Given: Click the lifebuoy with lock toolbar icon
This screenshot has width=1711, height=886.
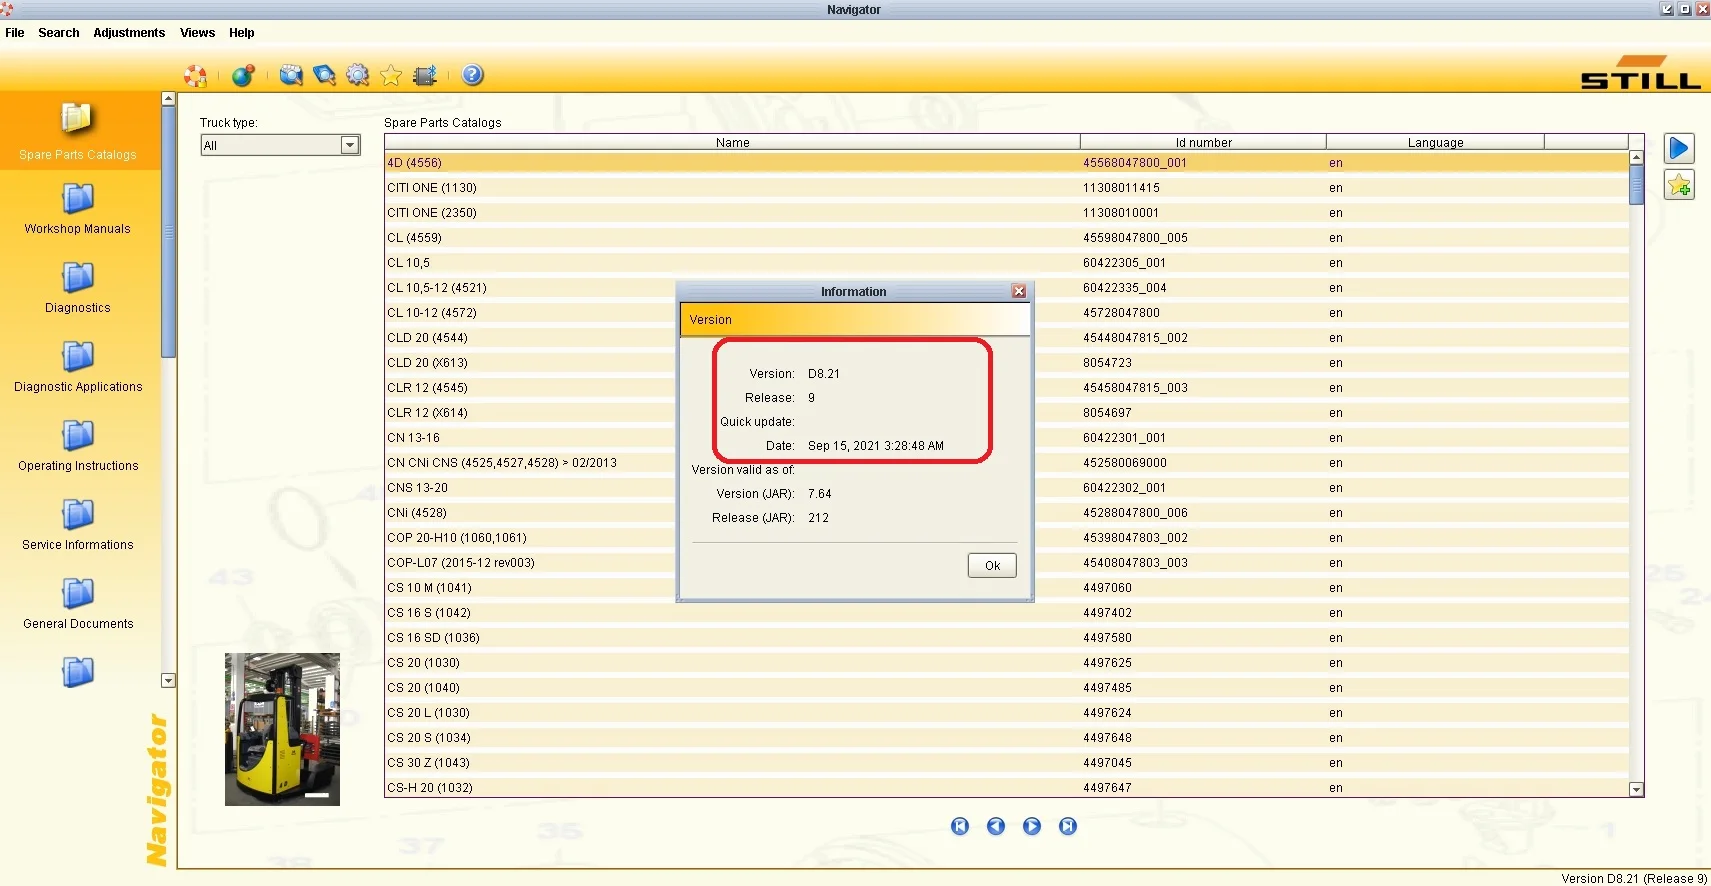Looking at the screenshot, I should 195,76.
